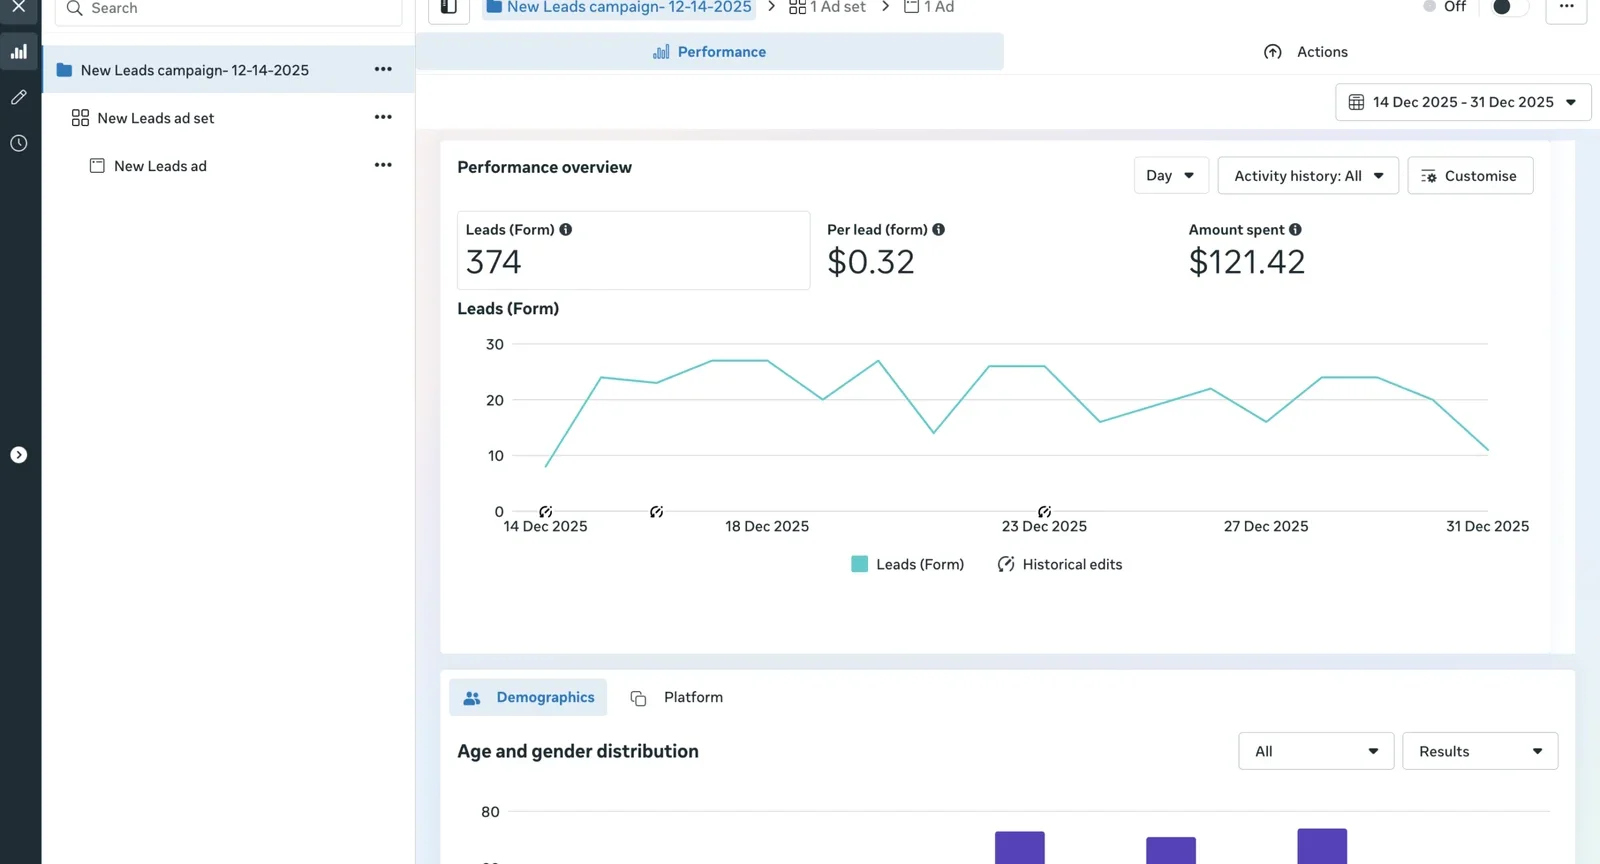Open the Day granularity dropdown
The image size is (1600, 864).
click(1170, 176)
